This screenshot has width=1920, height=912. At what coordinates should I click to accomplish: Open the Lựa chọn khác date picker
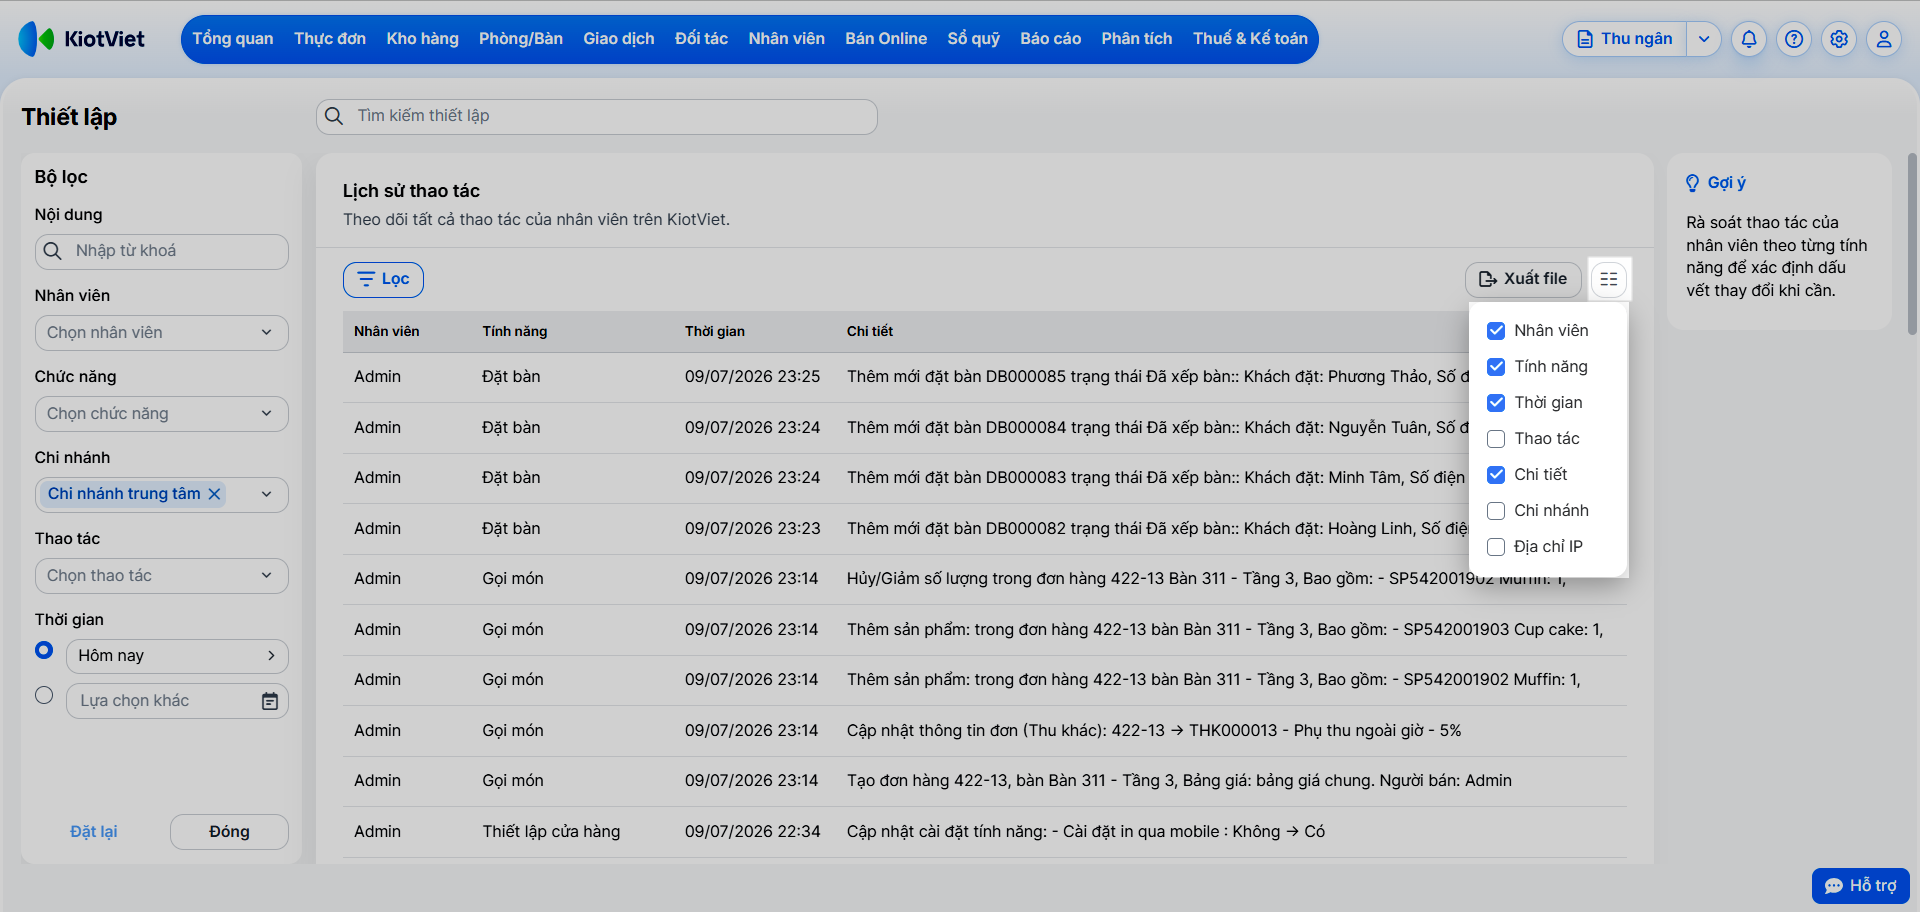177,701
